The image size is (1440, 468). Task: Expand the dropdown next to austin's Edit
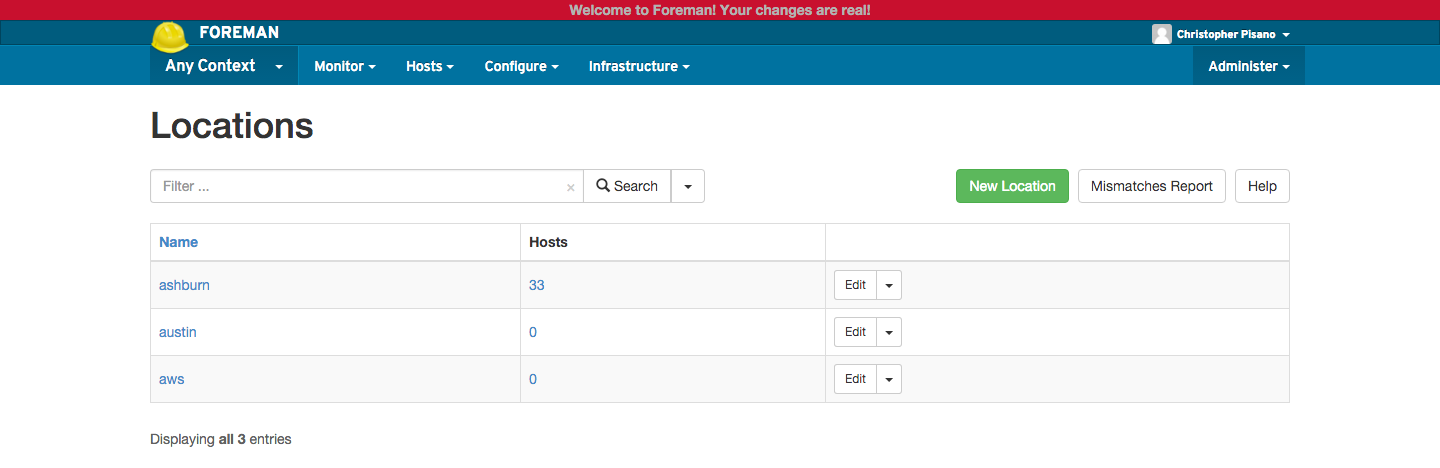(889, 332)
